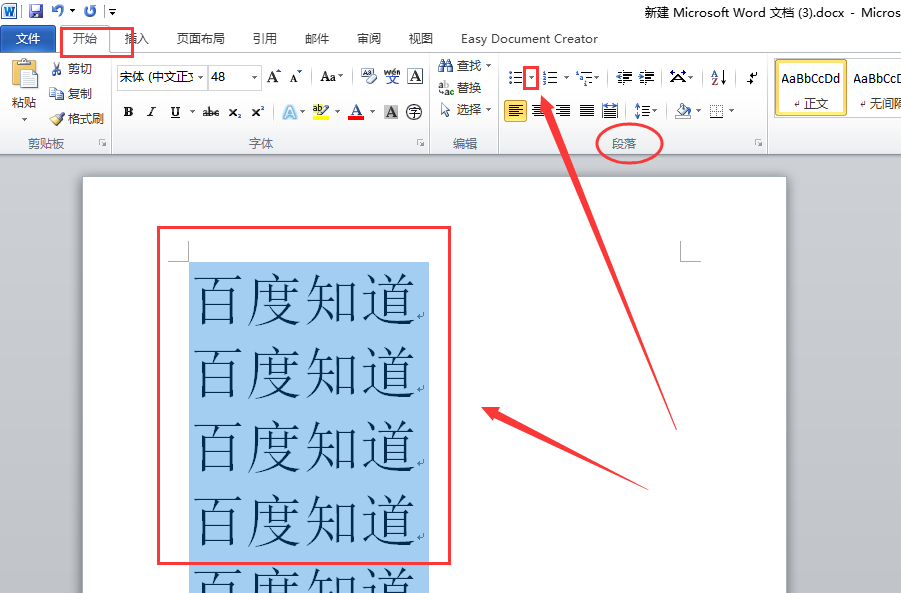Click 复制 copy button
This screenshot has height=593, width=901.
(71, 93)
